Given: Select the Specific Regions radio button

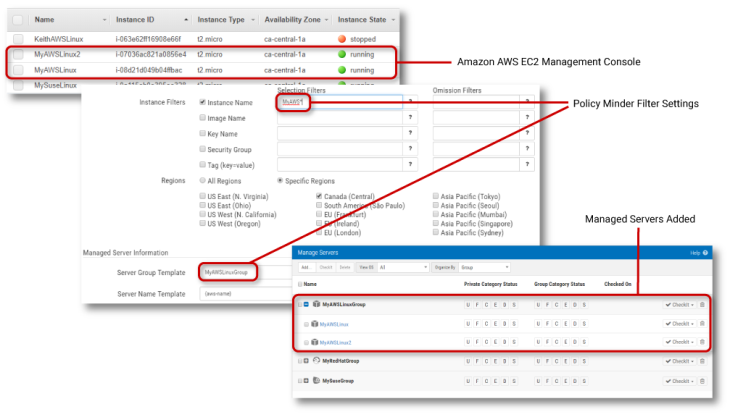Looking at the screenshot, I should click(280, 180).
